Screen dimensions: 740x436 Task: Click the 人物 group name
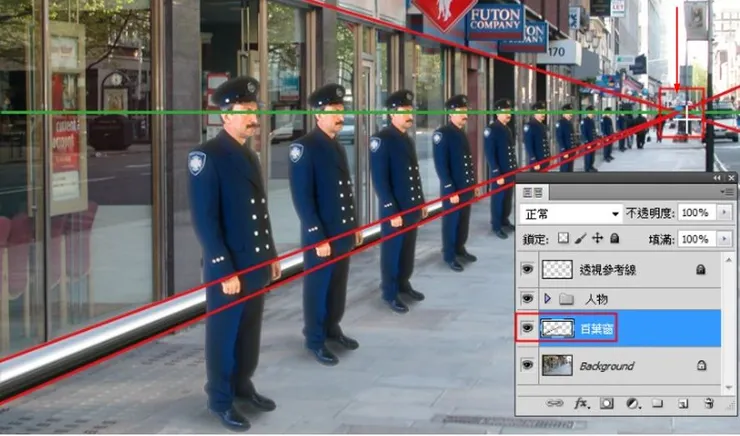tap(597, 299)
